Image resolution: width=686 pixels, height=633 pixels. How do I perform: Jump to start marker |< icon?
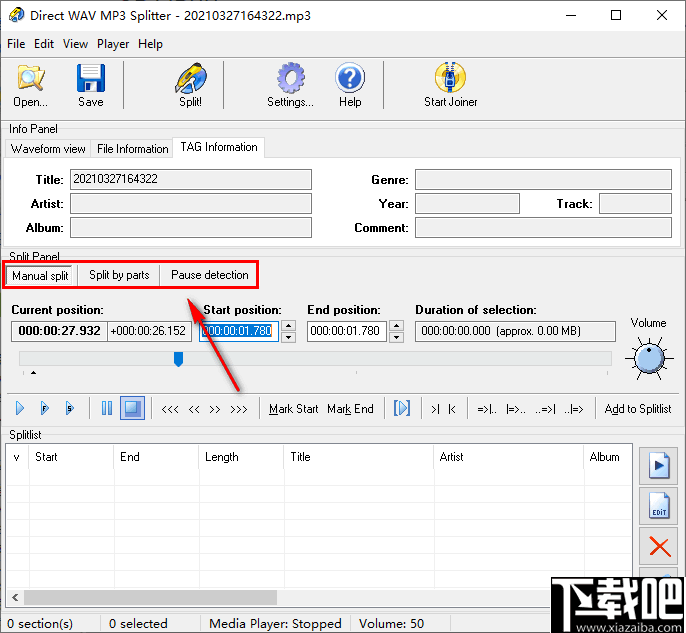point(452,409)
